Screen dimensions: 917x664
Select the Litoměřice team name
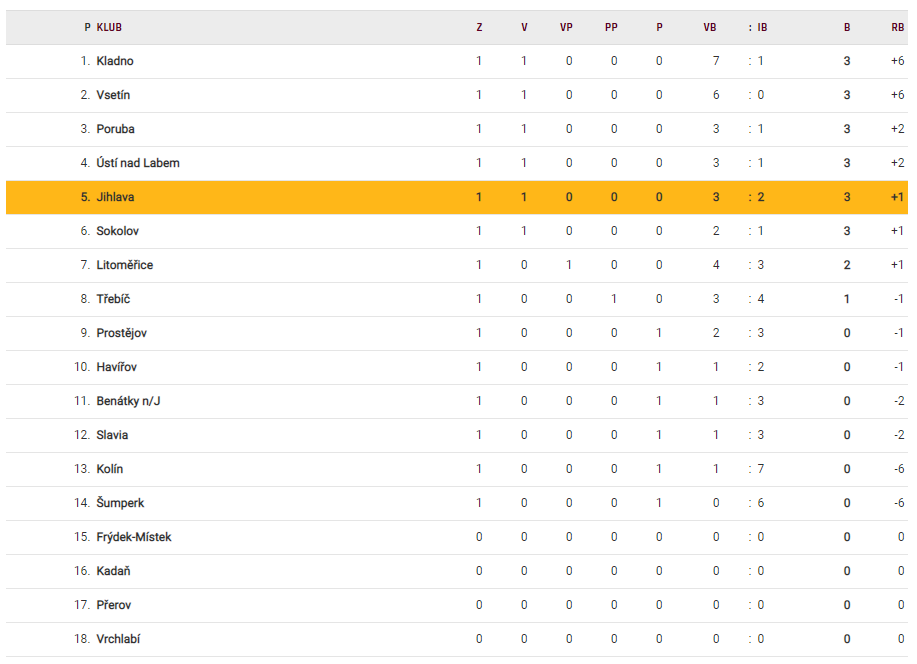click(125, 265)
